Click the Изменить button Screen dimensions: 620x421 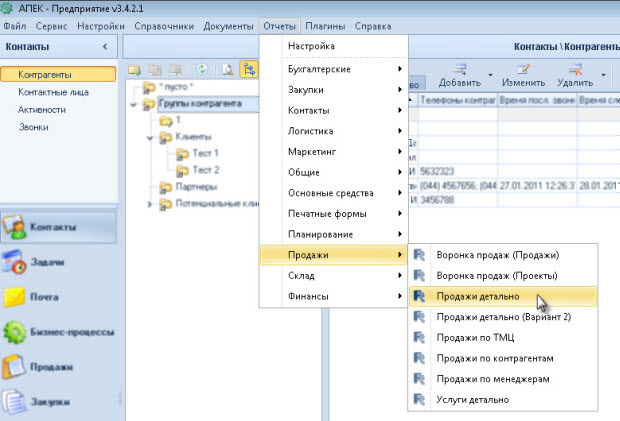[x=523, y=75]
